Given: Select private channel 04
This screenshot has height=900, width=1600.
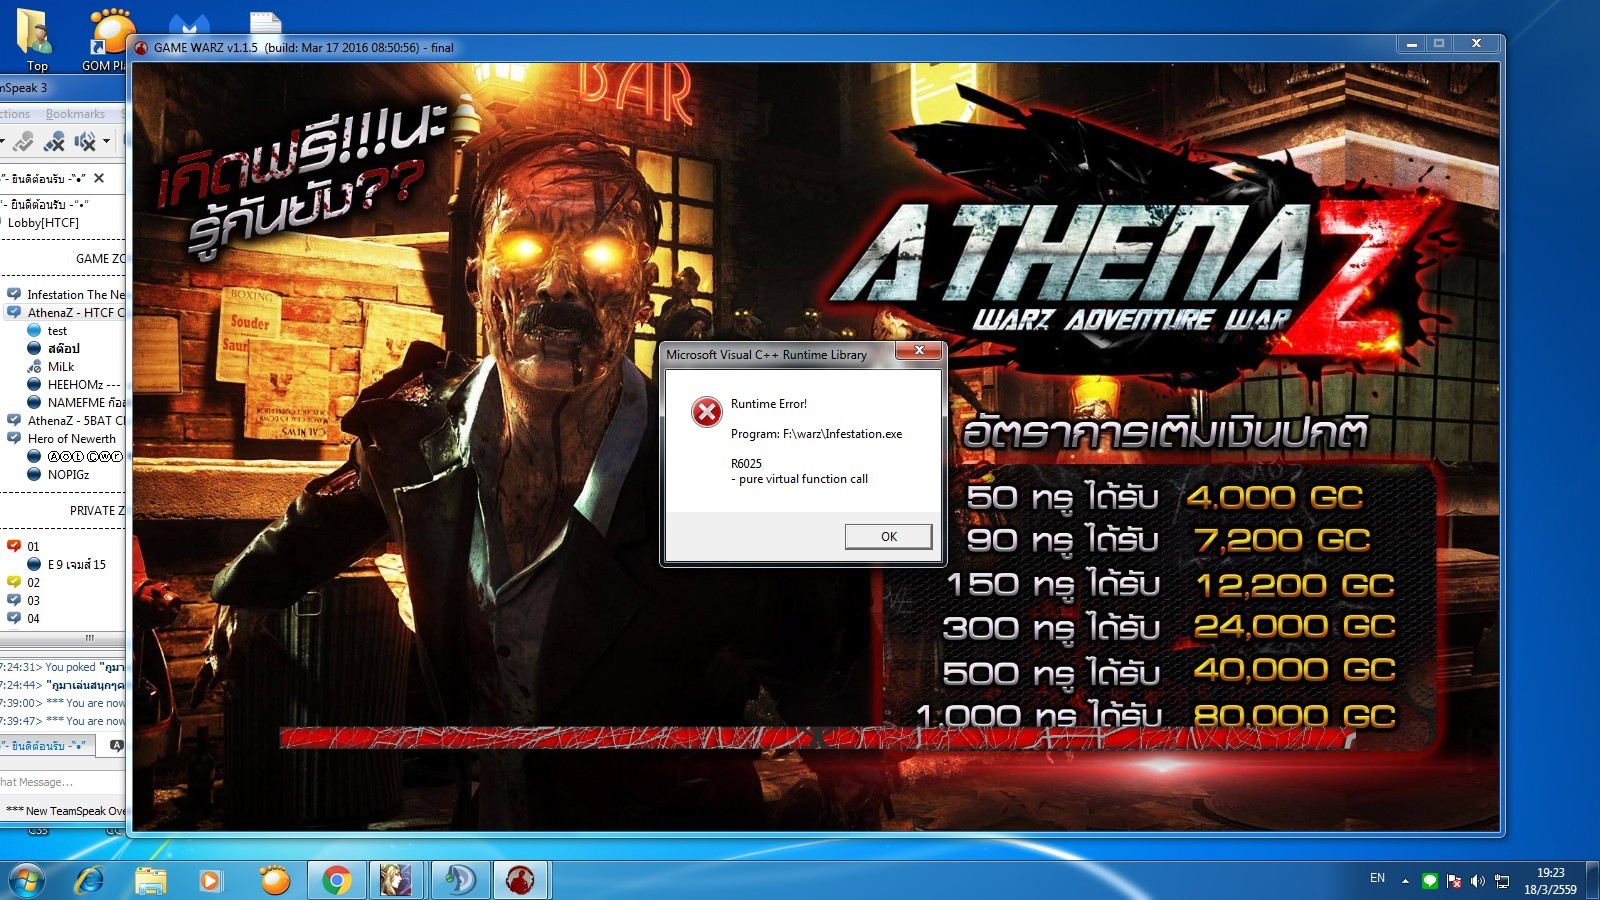Looking at the screenshot, I should coord(33,619).
